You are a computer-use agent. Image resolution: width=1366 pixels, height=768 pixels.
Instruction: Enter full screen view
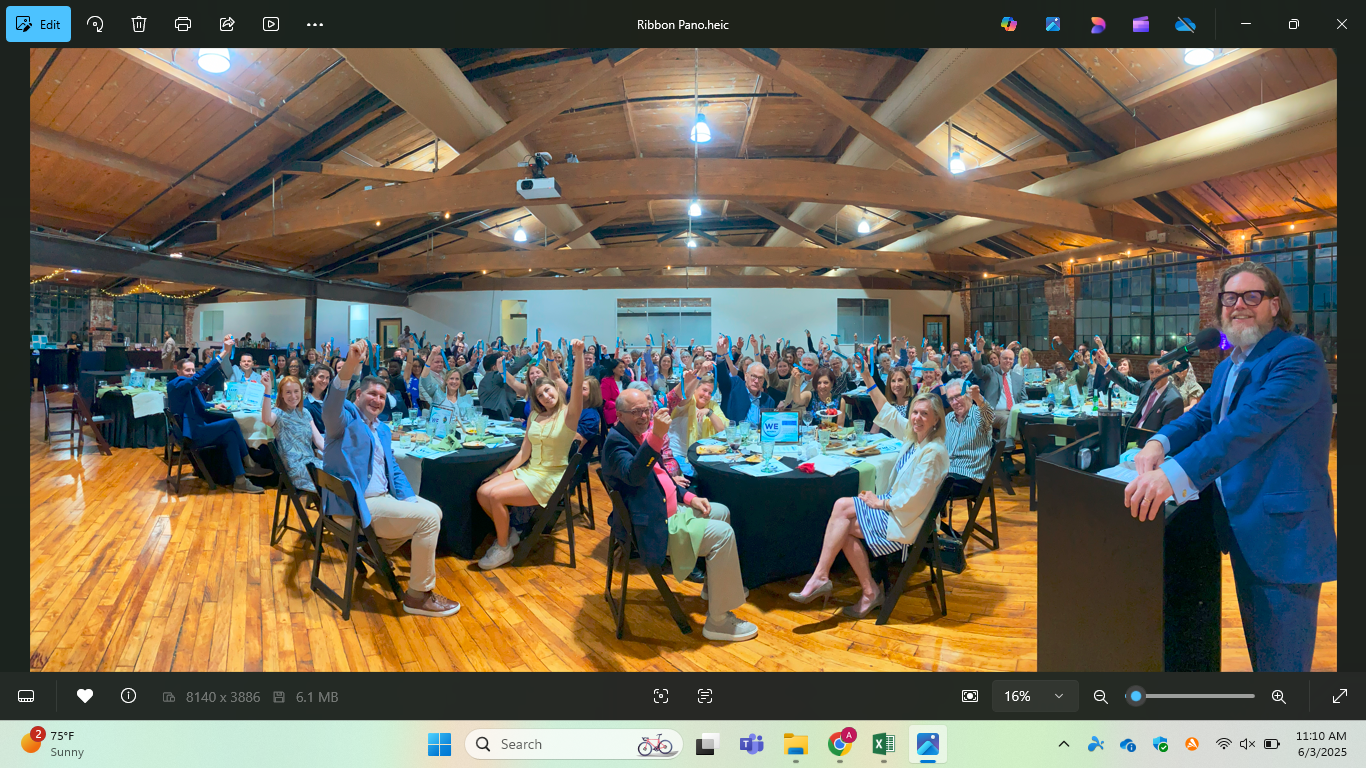(x=1340, y=696)
